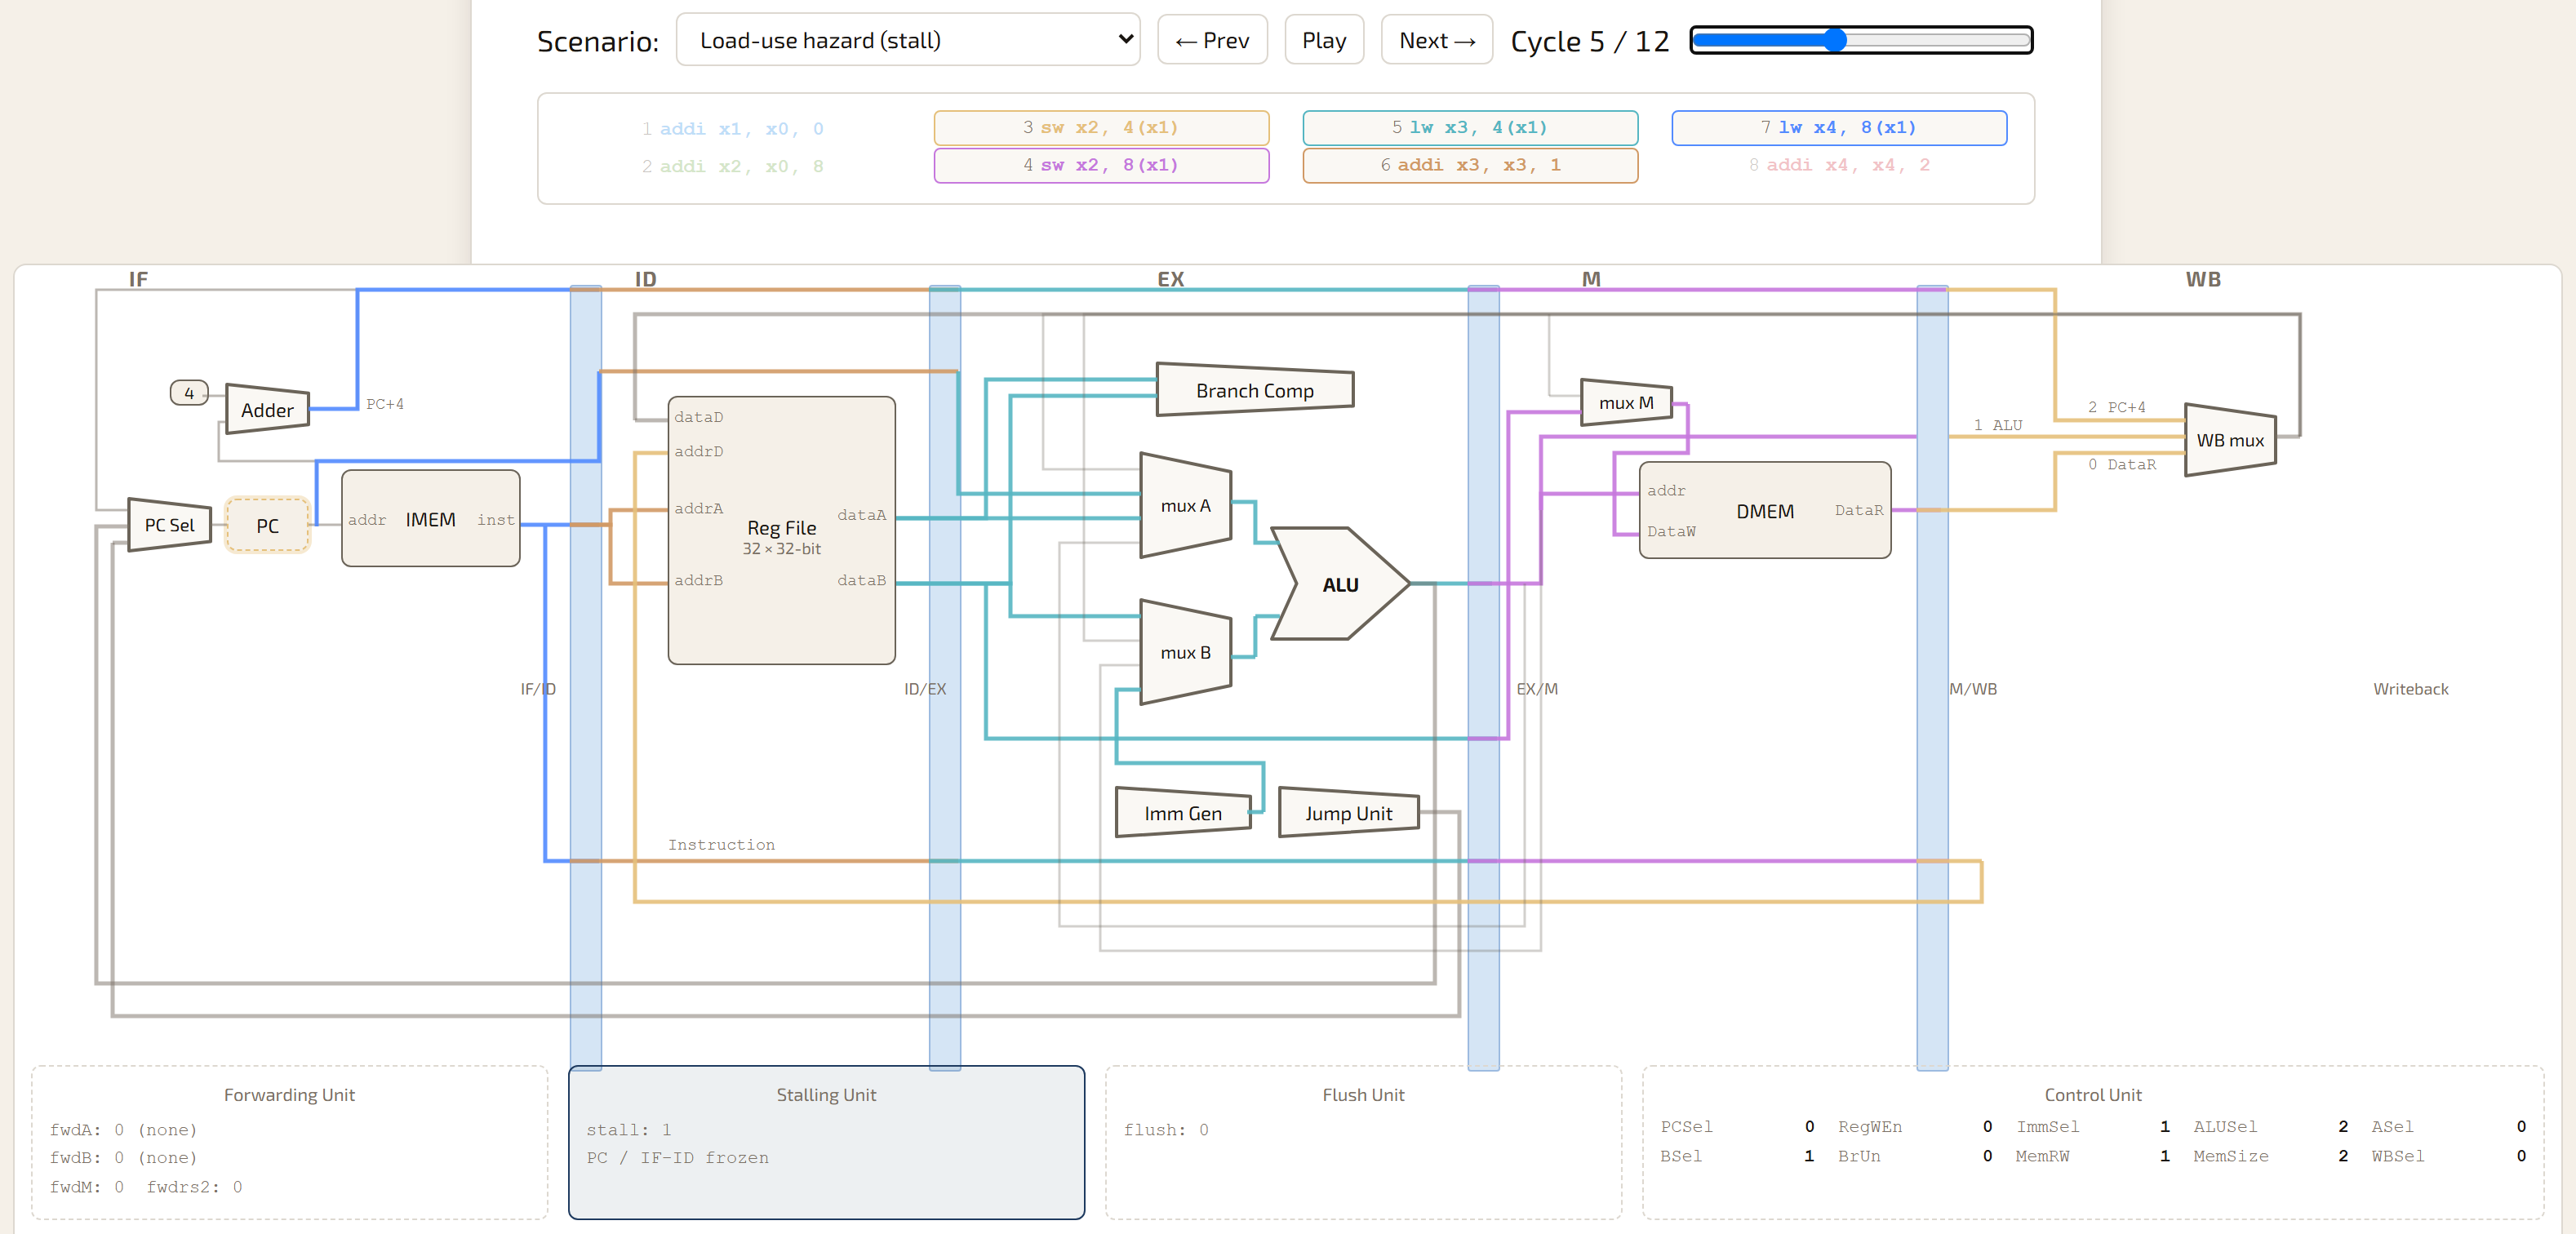Open the Stalling Unit panel

pyautogui.click(x=826, y=1142)
